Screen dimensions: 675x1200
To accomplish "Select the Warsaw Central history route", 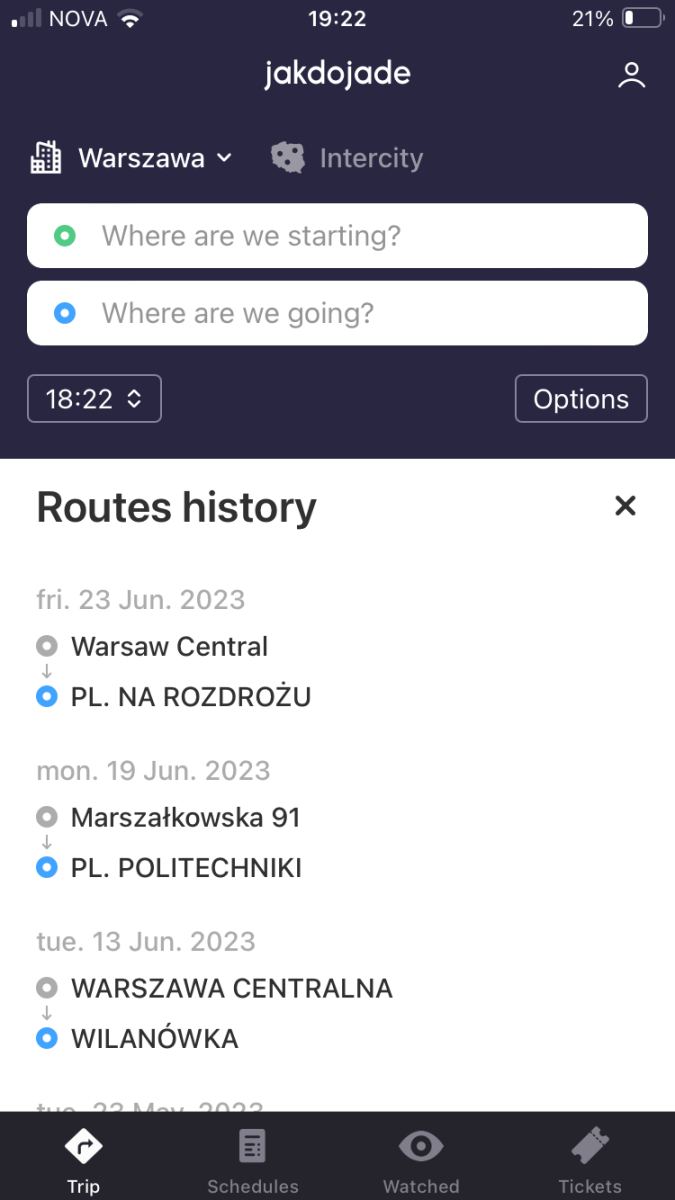I will tap(174, 672).
